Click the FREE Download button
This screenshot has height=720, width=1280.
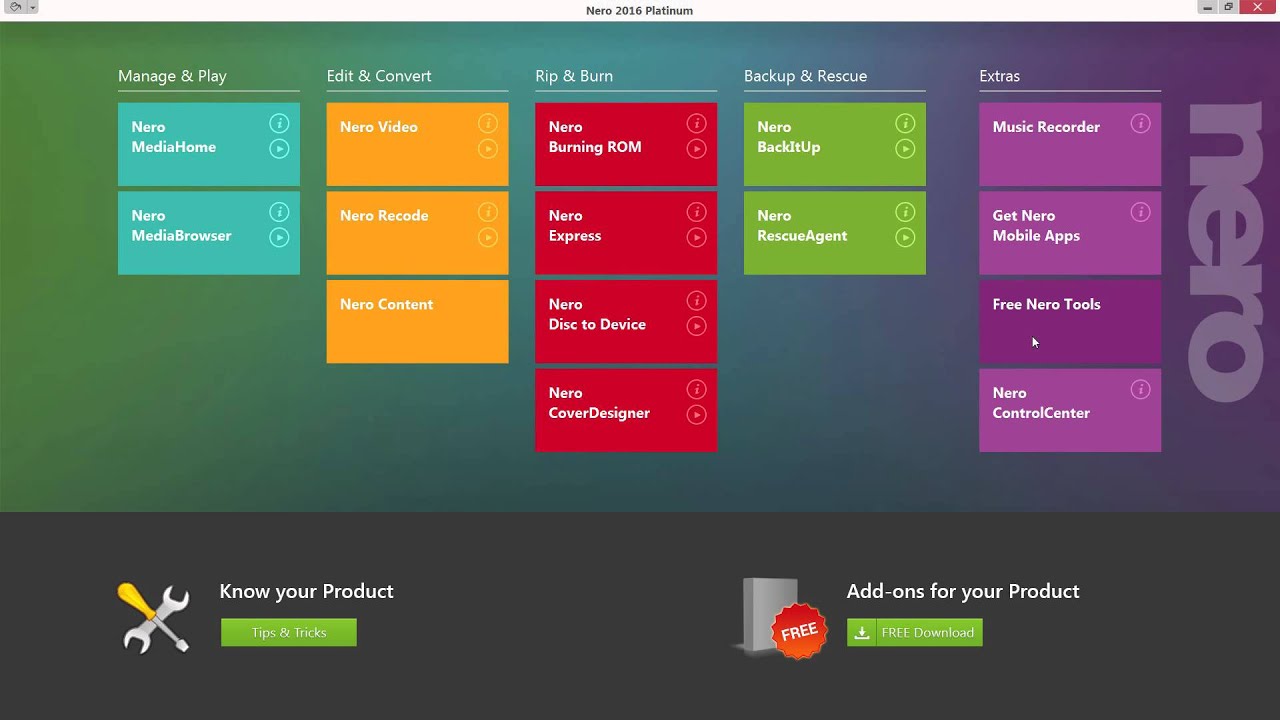point(915,632)
